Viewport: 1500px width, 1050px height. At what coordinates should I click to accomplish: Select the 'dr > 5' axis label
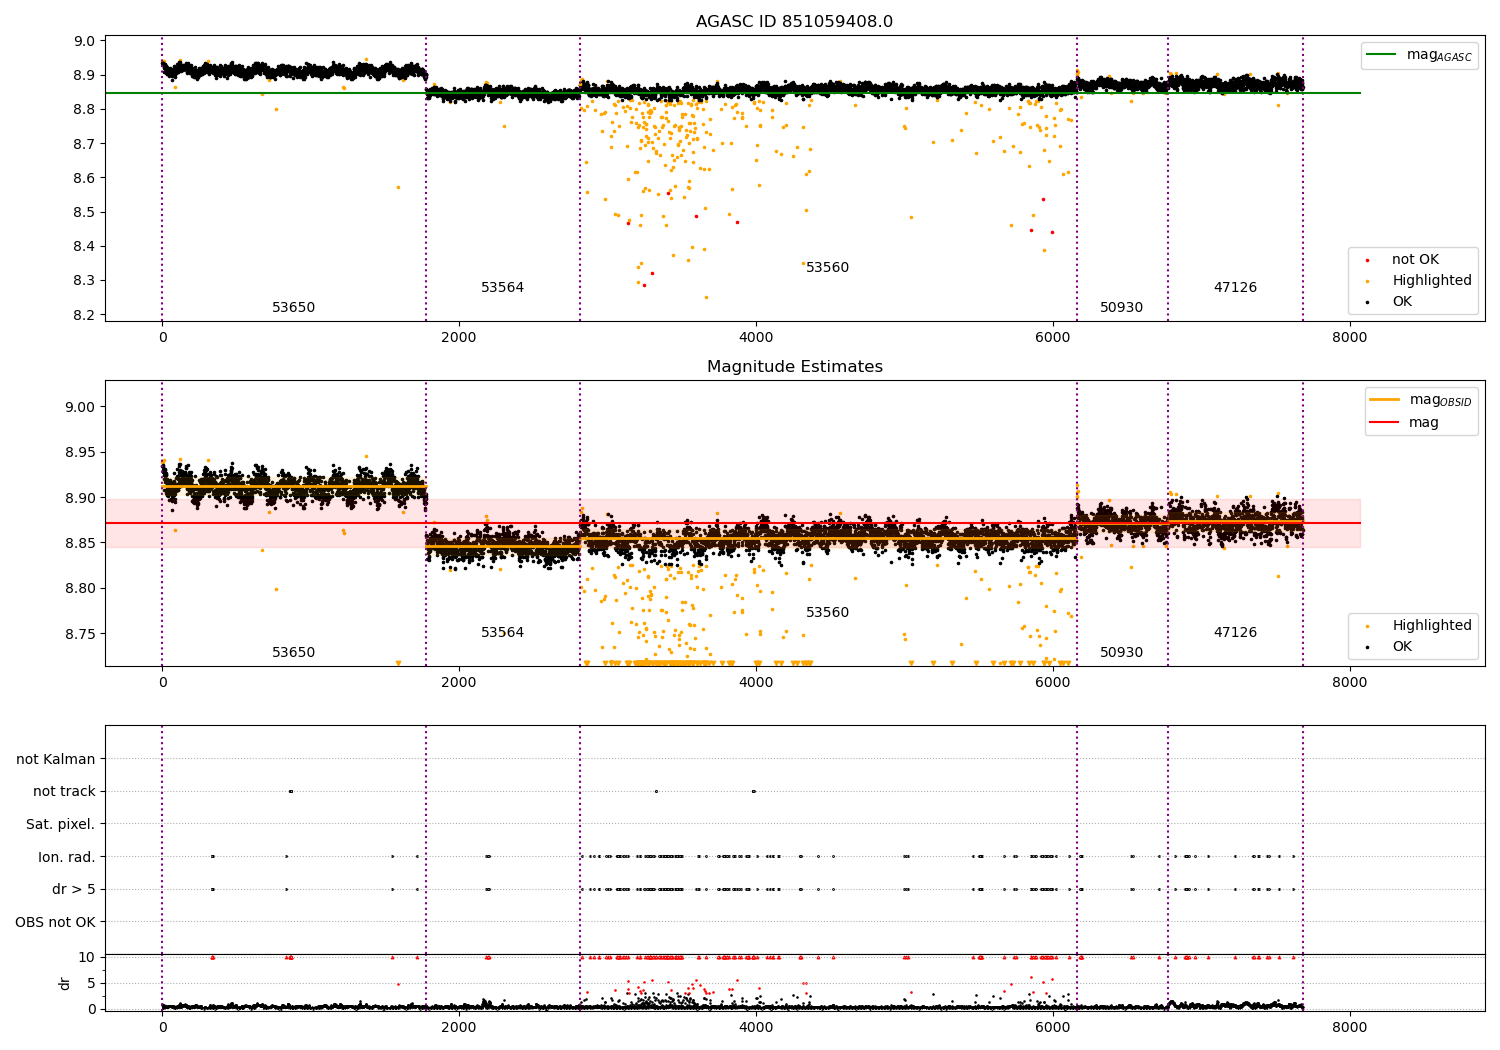pyautogui.click(x=74, y=889)
